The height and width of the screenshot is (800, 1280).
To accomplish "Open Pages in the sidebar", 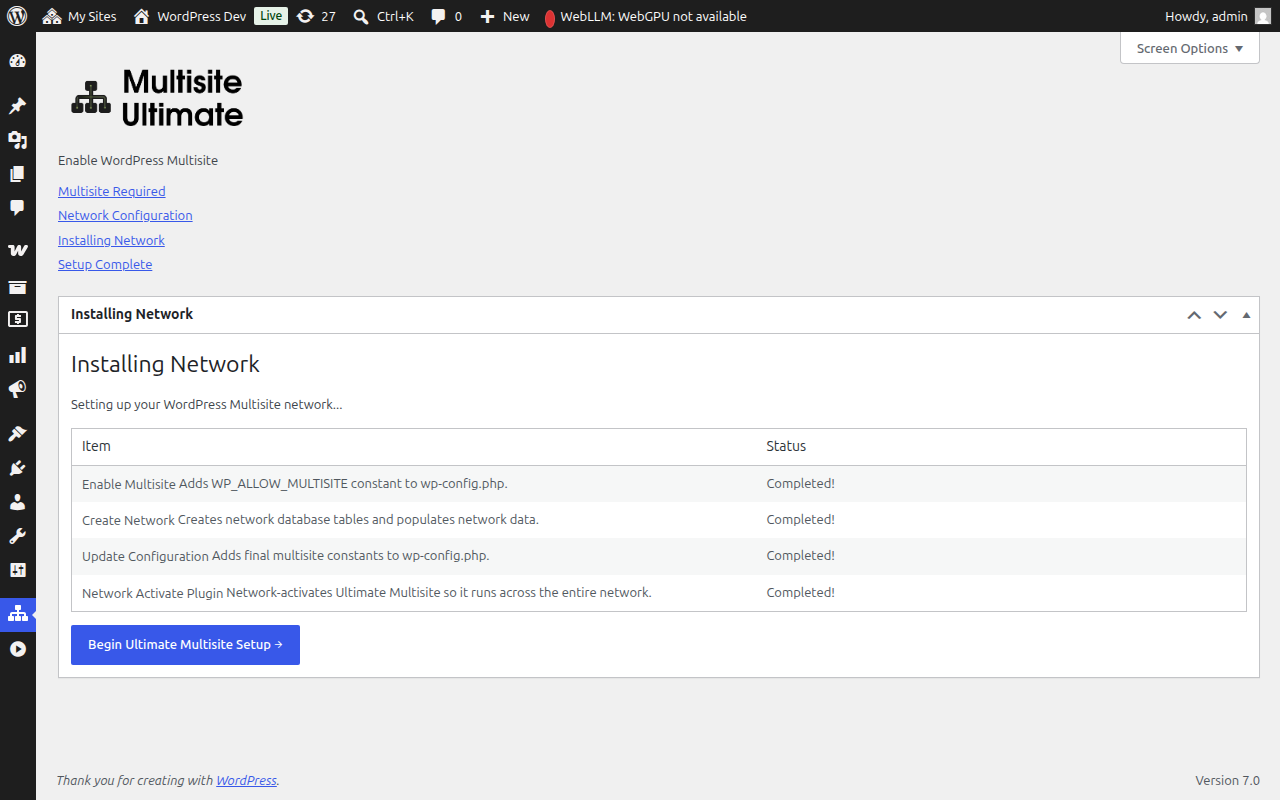I will tap(17, 174).
